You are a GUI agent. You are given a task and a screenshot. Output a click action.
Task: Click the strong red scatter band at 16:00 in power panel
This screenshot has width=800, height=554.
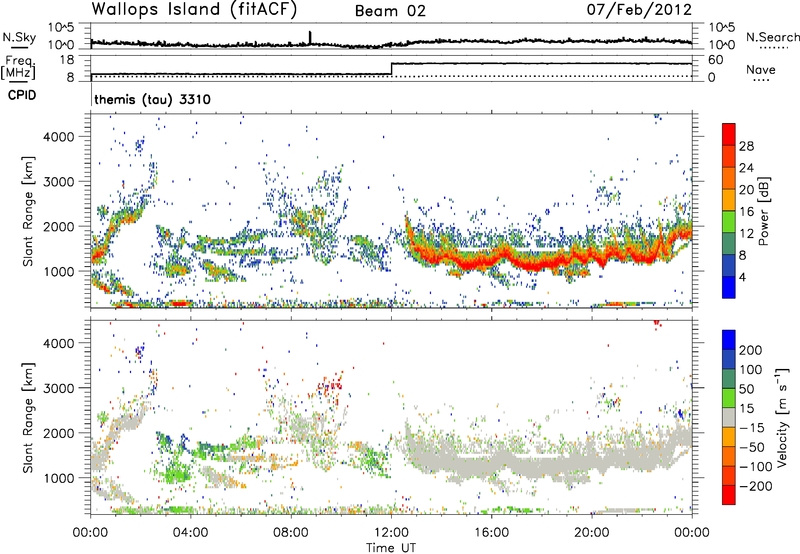click(x=491, y=258)
